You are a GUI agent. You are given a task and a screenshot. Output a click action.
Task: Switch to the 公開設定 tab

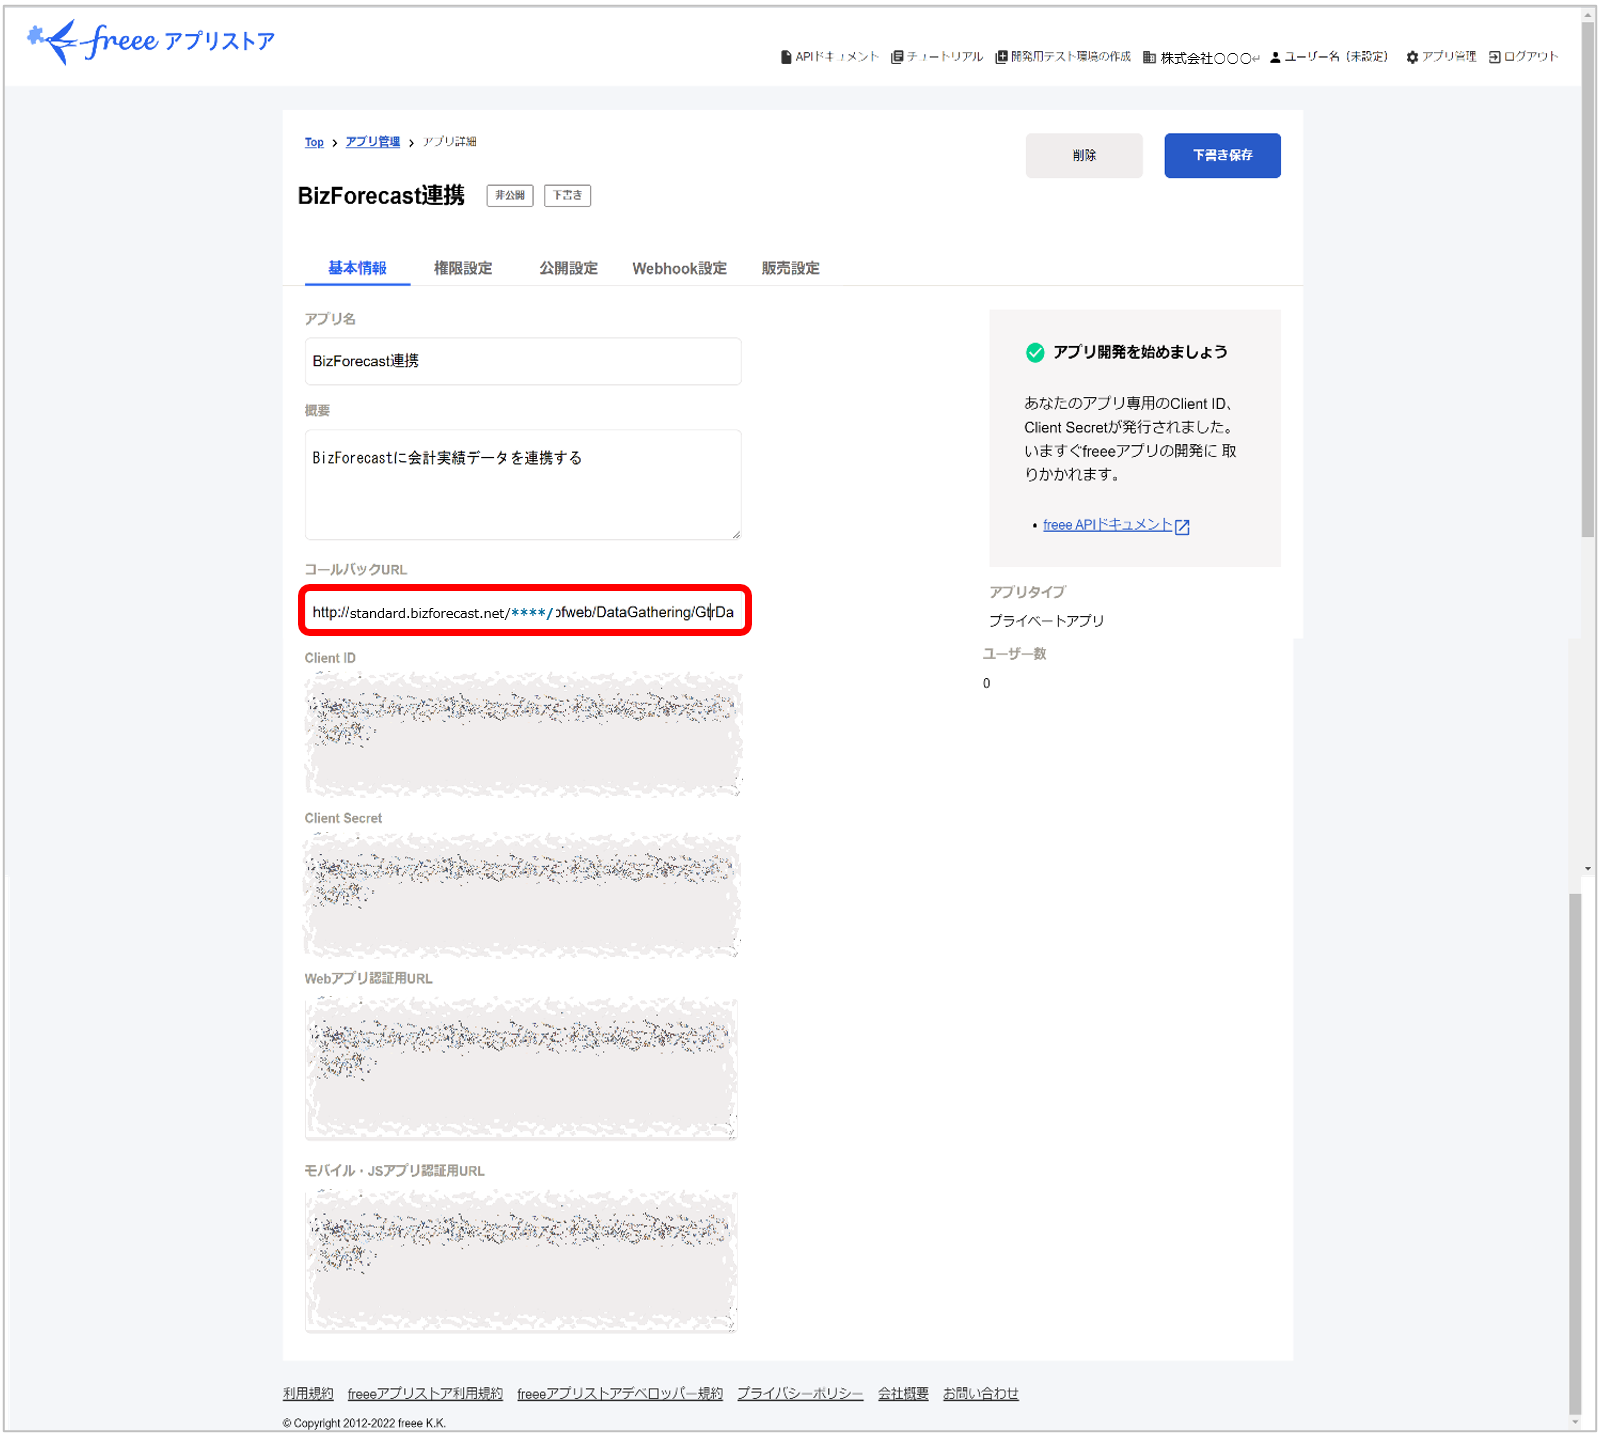[568, 268]
